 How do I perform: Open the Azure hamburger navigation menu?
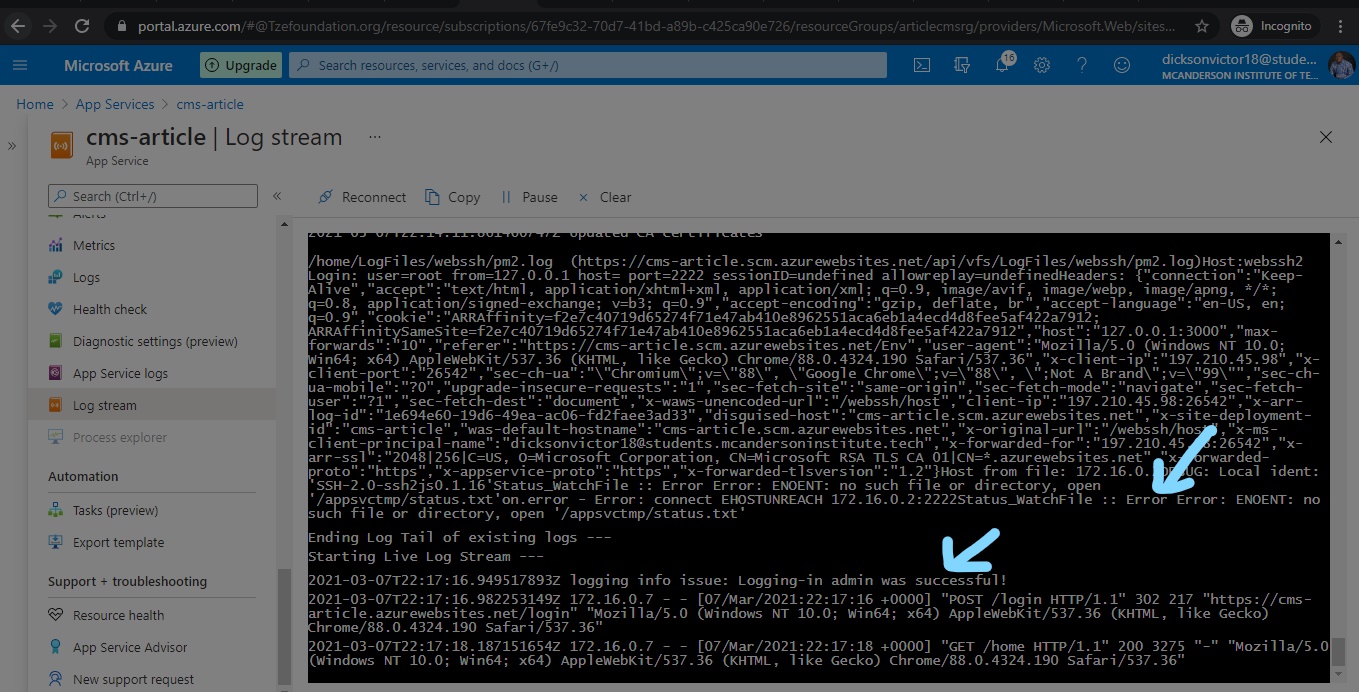coord(20,64)
